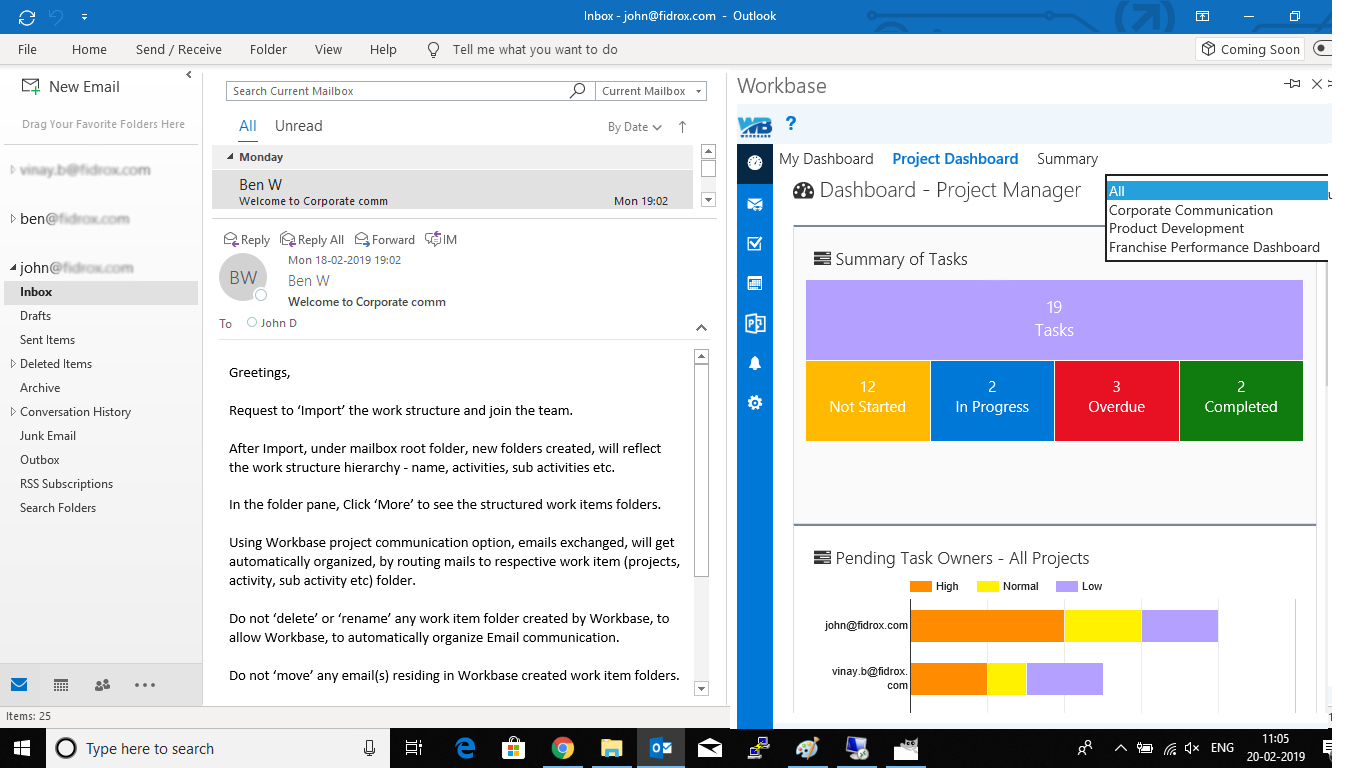Click the Coming Soon button
The height and width of the screenshot is (768, 1366).
coord(1250,49)
